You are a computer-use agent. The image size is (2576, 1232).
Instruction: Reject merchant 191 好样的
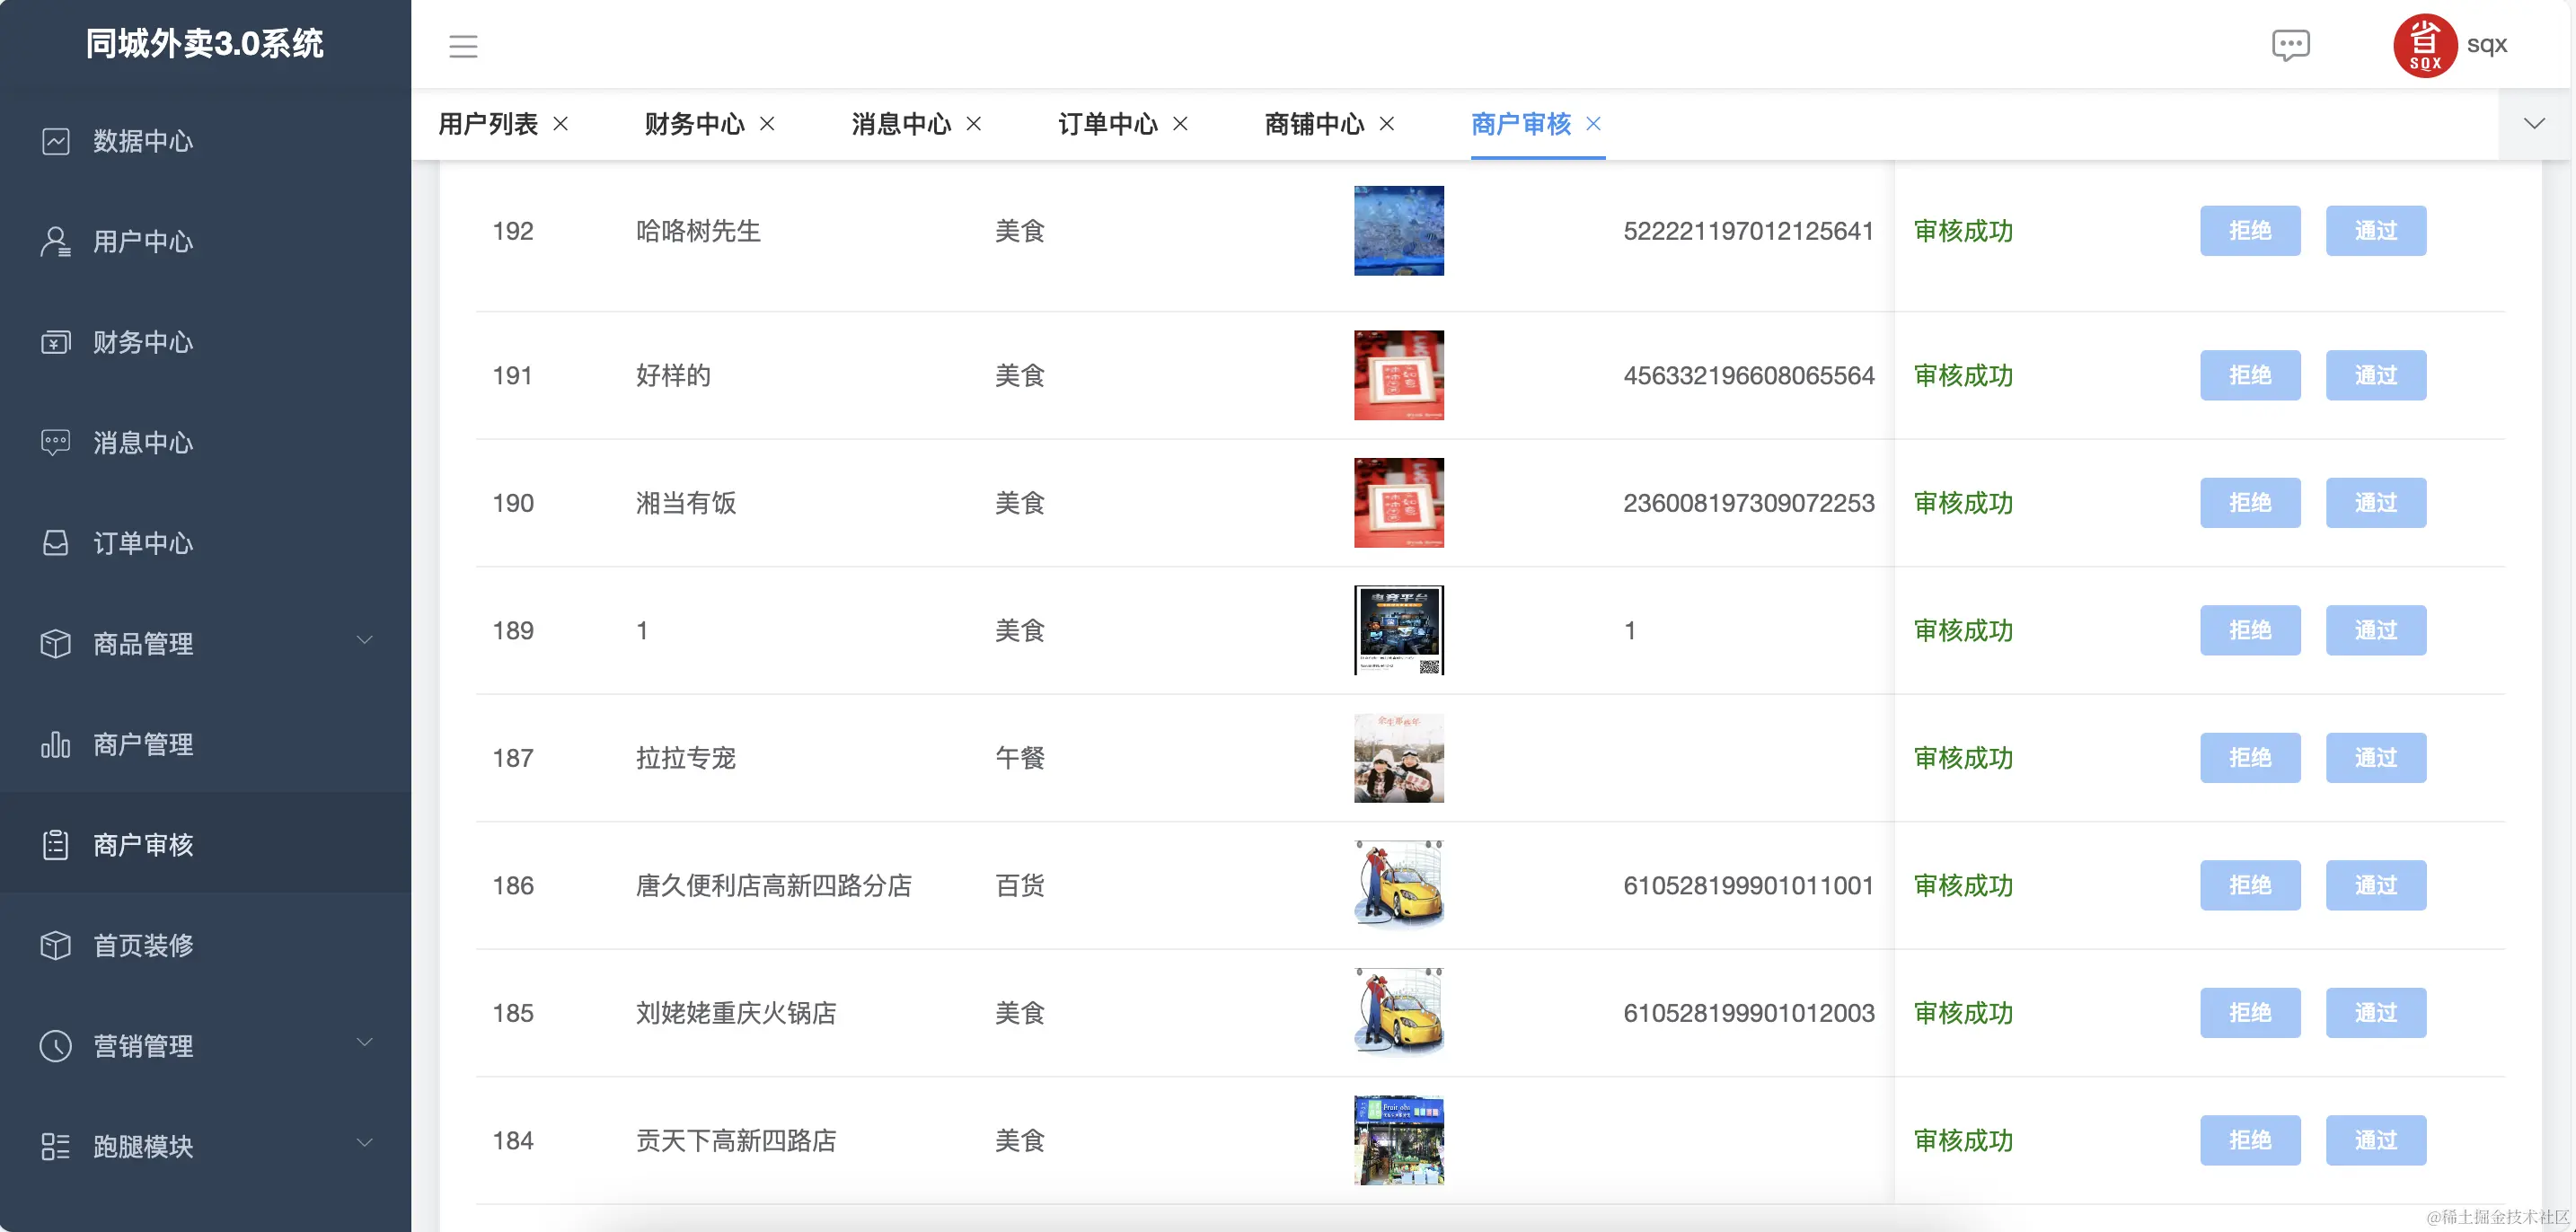(x=2250, y=376)
